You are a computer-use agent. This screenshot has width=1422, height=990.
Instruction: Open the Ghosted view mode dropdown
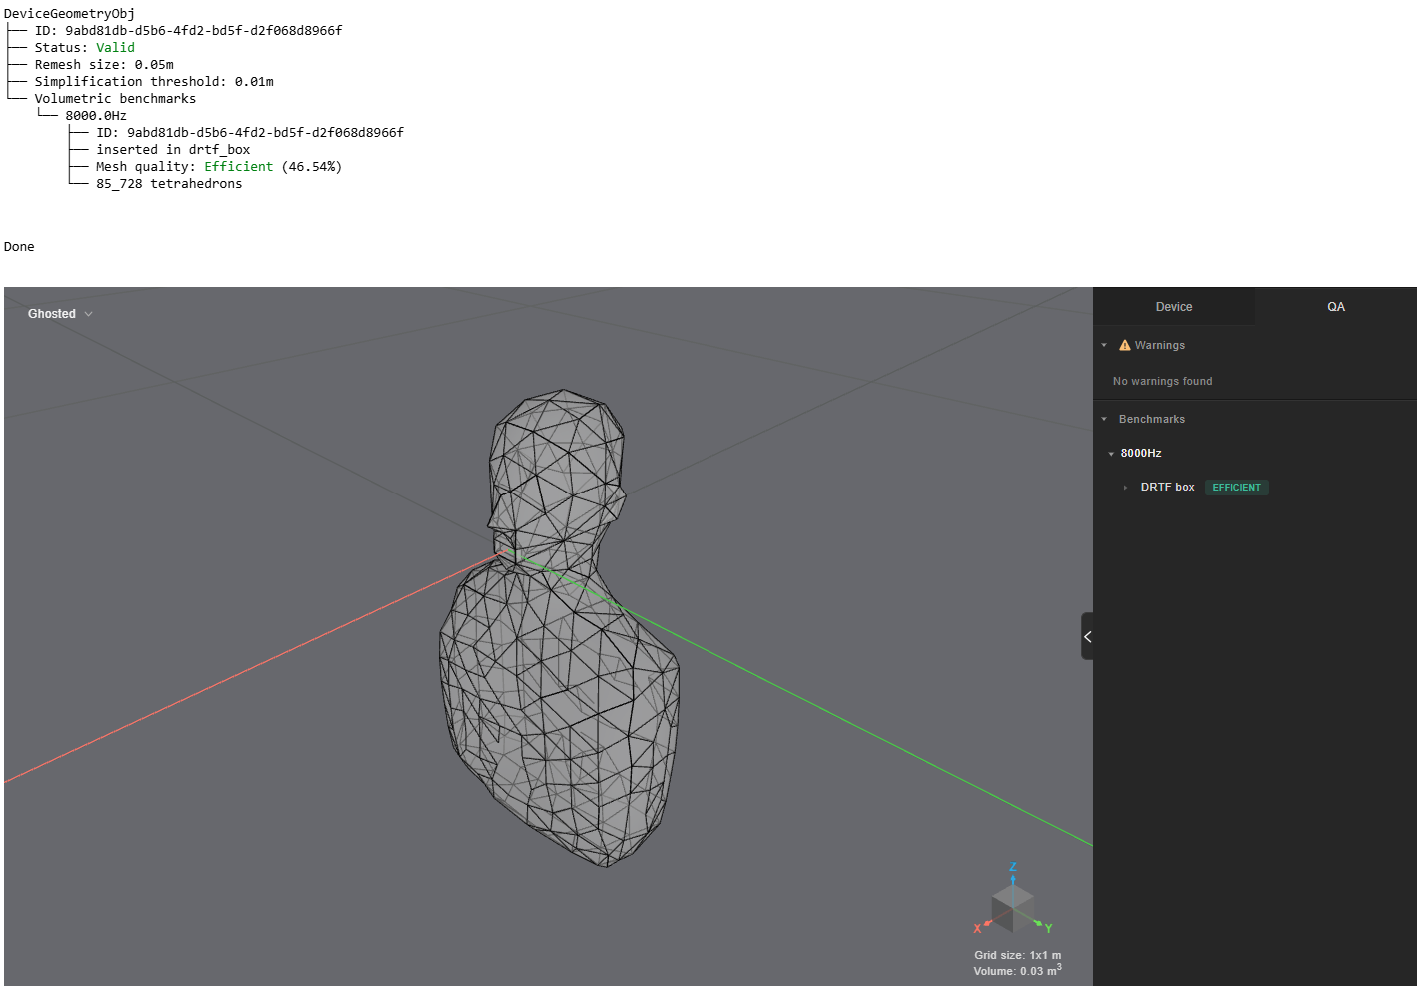click(x=60, y=314)
